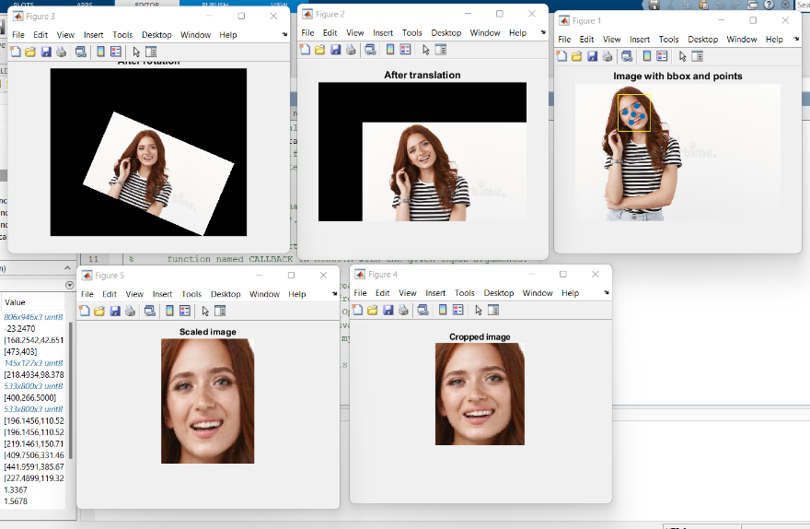Toggle Edit Plot arrow tool in Figure 4
810x529 pixels.
[x=478, y=310]
